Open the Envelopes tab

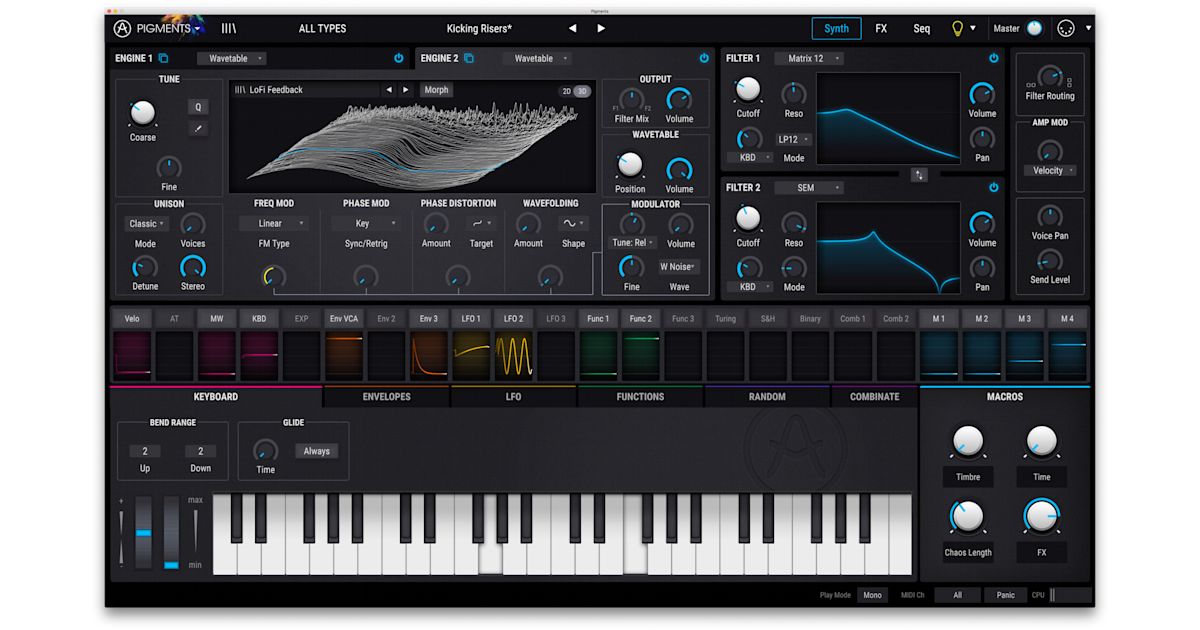tap(387, 397)
